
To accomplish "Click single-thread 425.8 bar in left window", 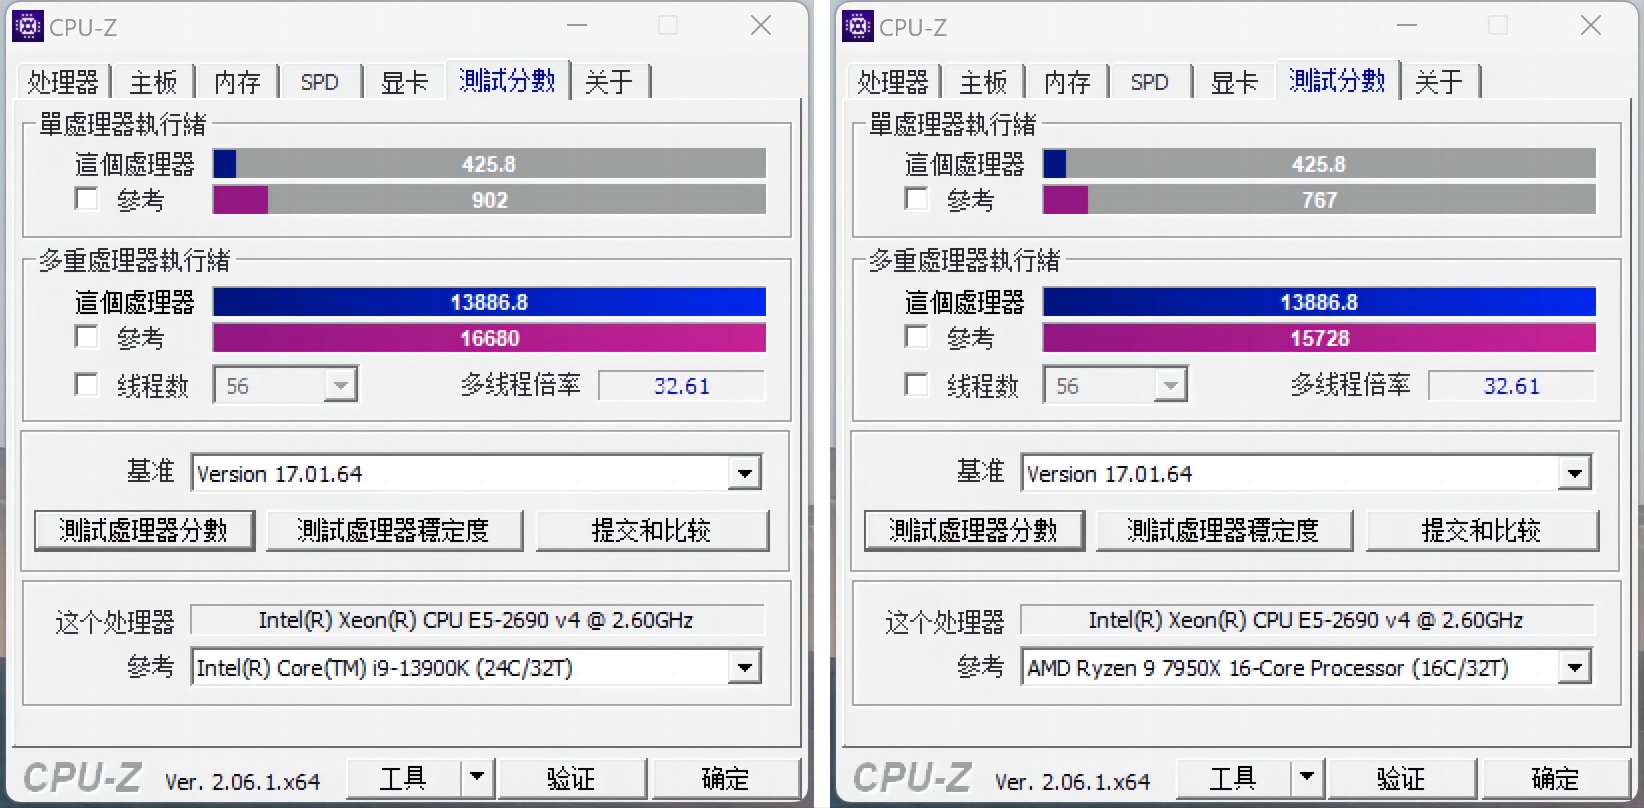I will point(489,163).
